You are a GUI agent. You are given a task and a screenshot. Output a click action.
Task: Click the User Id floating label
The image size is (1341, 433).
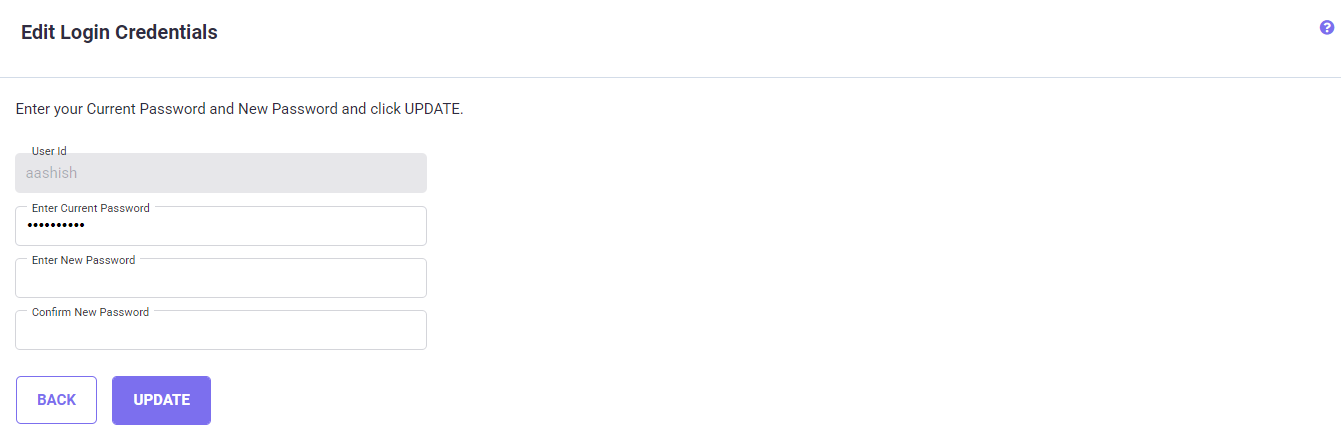49,151
